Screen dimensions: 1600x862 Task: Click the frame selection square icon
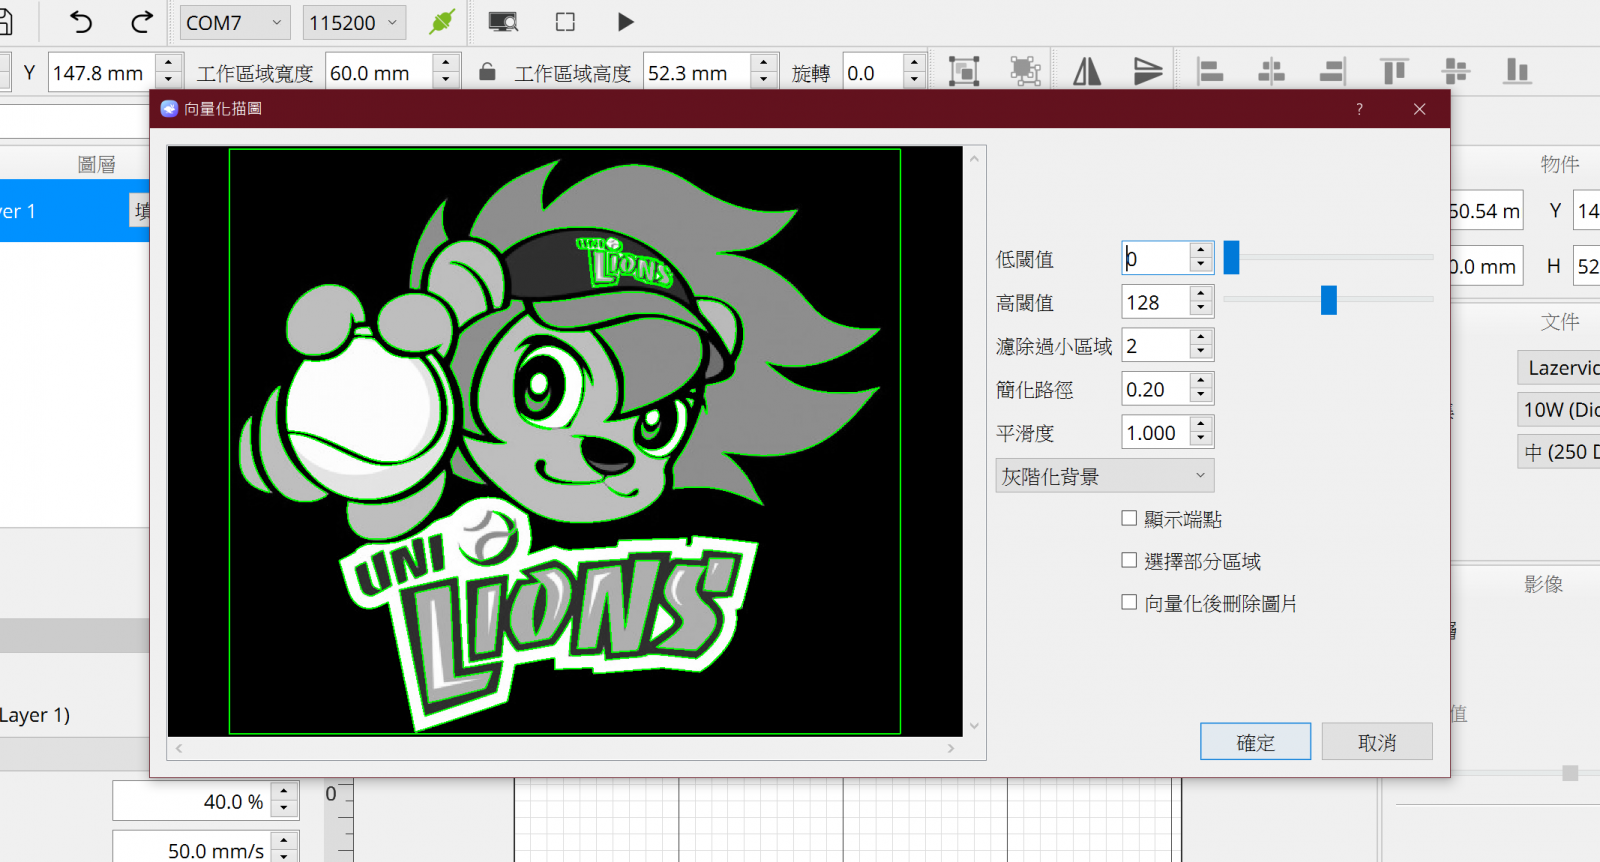pyautogui.click(x=565, y=22)
